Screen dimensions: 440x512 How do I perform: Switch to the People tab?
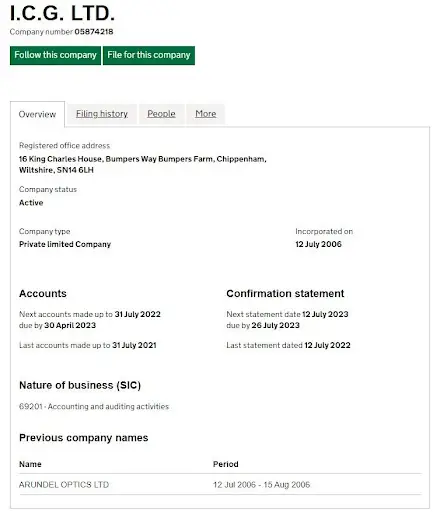161,114
